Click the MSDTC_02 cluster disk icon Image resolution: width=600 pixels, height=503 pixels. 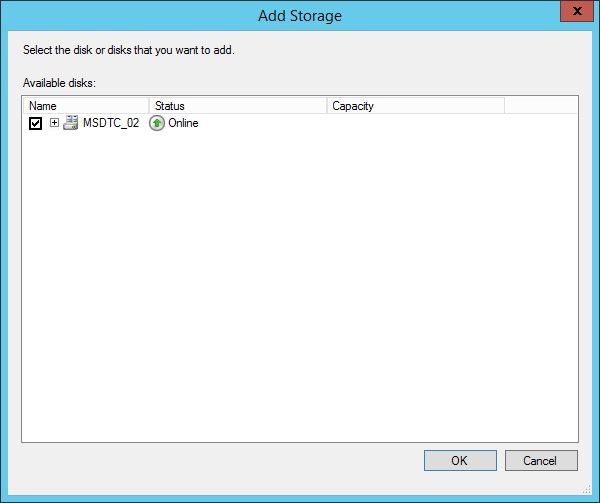(71, 123)
